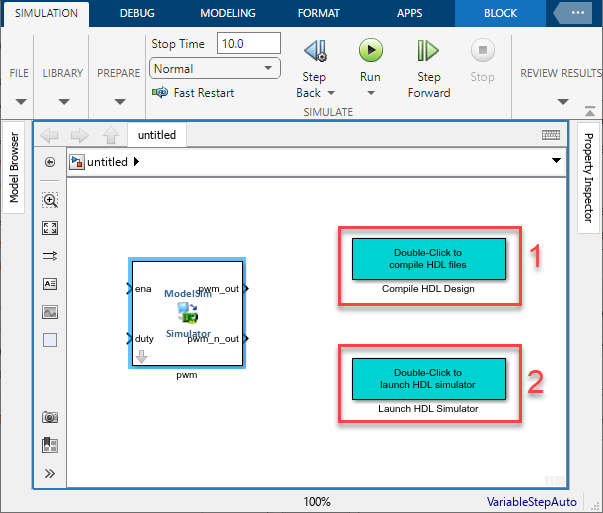Click the VariableStepAuto solver link
This screenshot has width=603, height=513.
531,501
